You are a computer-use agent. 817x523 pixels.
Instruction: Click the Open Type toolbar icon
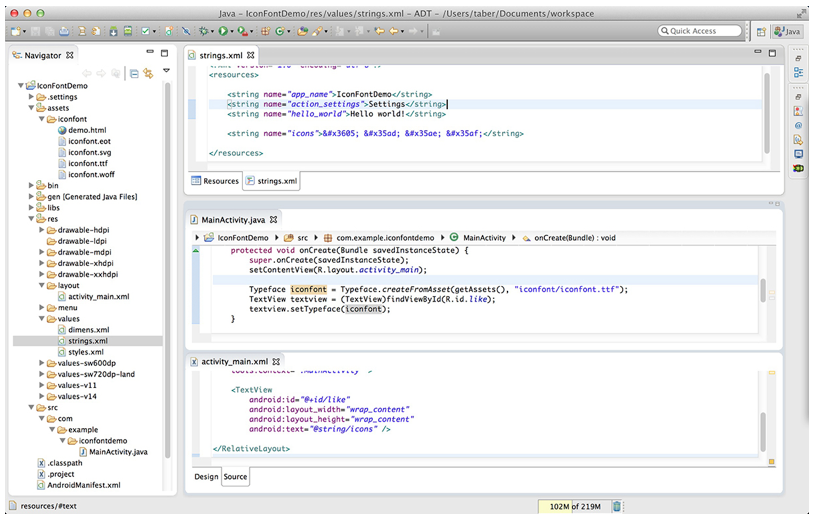tap(302, 32)
